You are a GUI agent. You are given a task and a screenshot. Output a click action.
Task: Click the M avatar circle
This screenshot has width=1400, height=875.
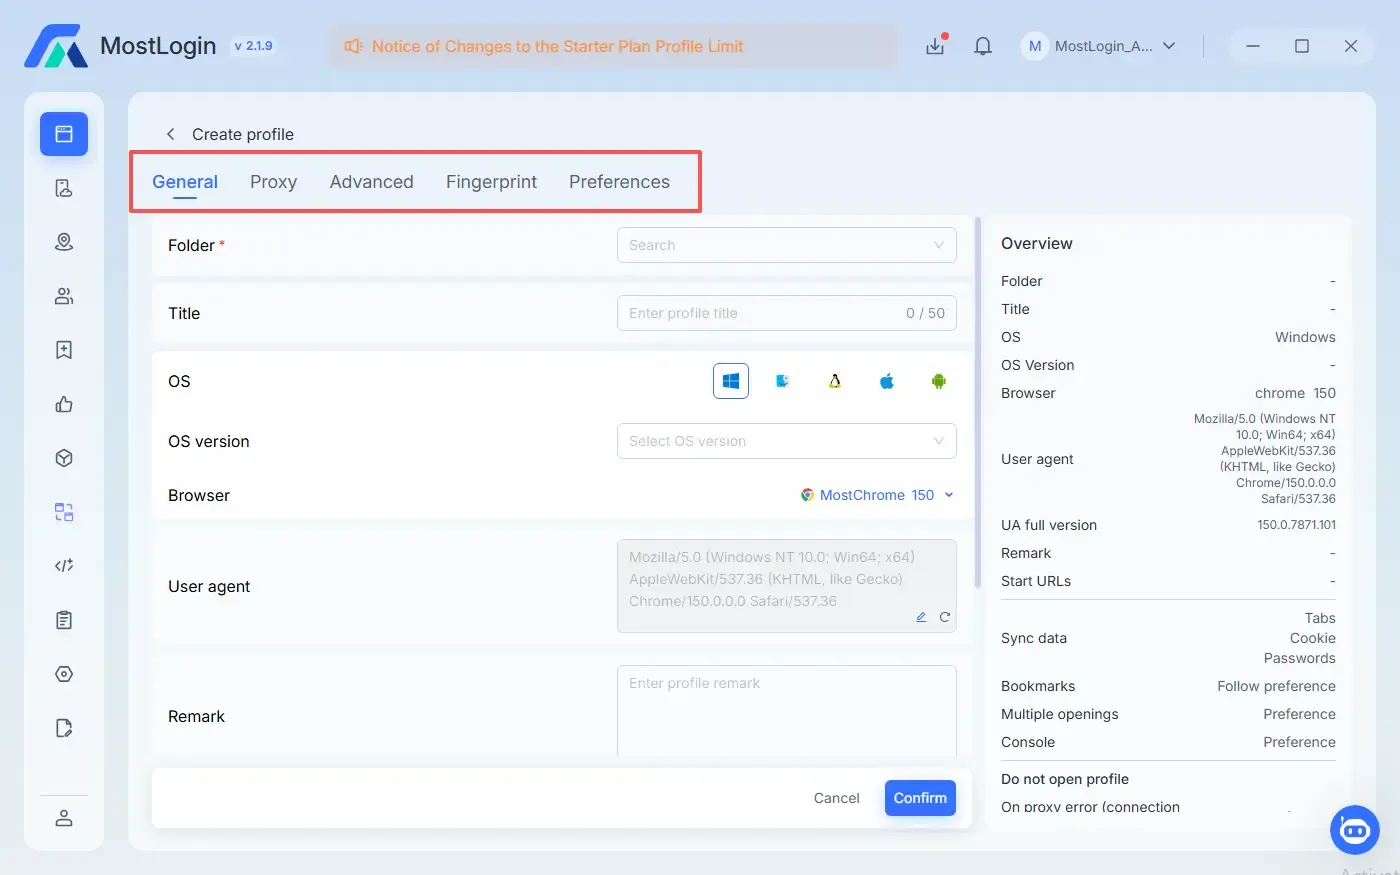pyautogui.click(x=1035, y=46)
